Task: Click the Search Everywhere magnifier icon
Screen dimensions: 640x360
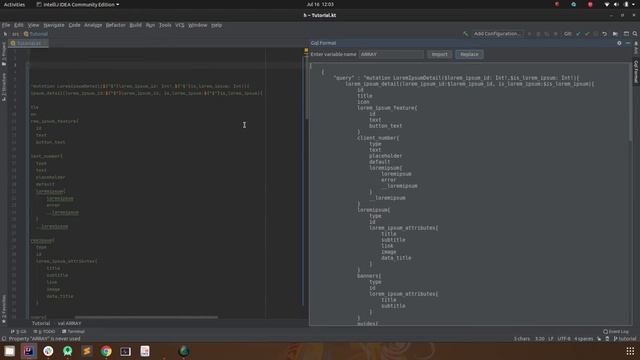Action: [635, 34]
